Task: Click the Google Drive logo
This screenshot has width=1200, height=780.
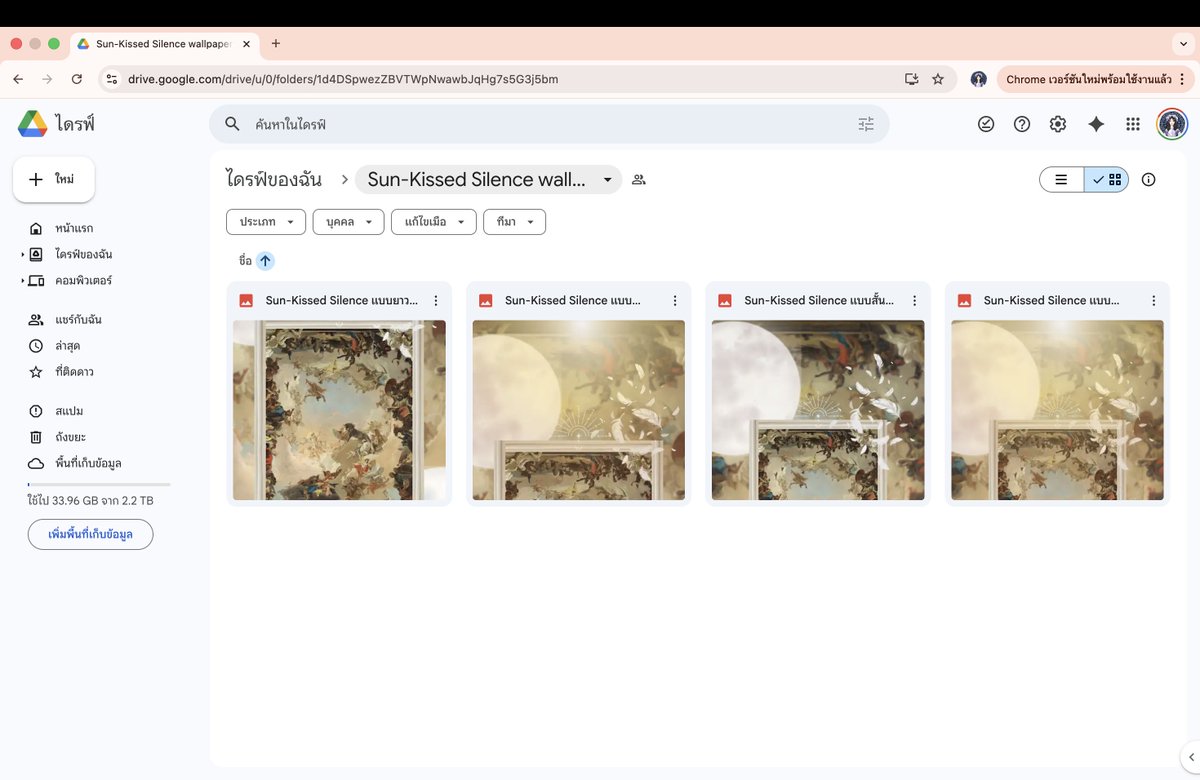Action: pos(33,124)
